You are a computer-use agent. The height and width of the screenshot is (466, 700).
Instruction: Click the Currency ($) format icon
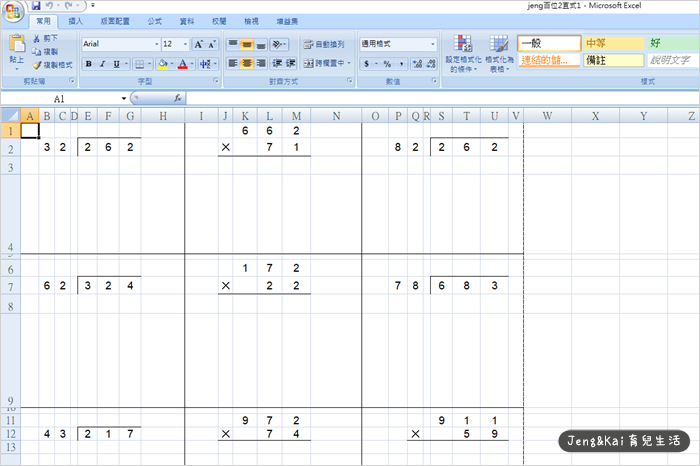click(x=367, y=64)
